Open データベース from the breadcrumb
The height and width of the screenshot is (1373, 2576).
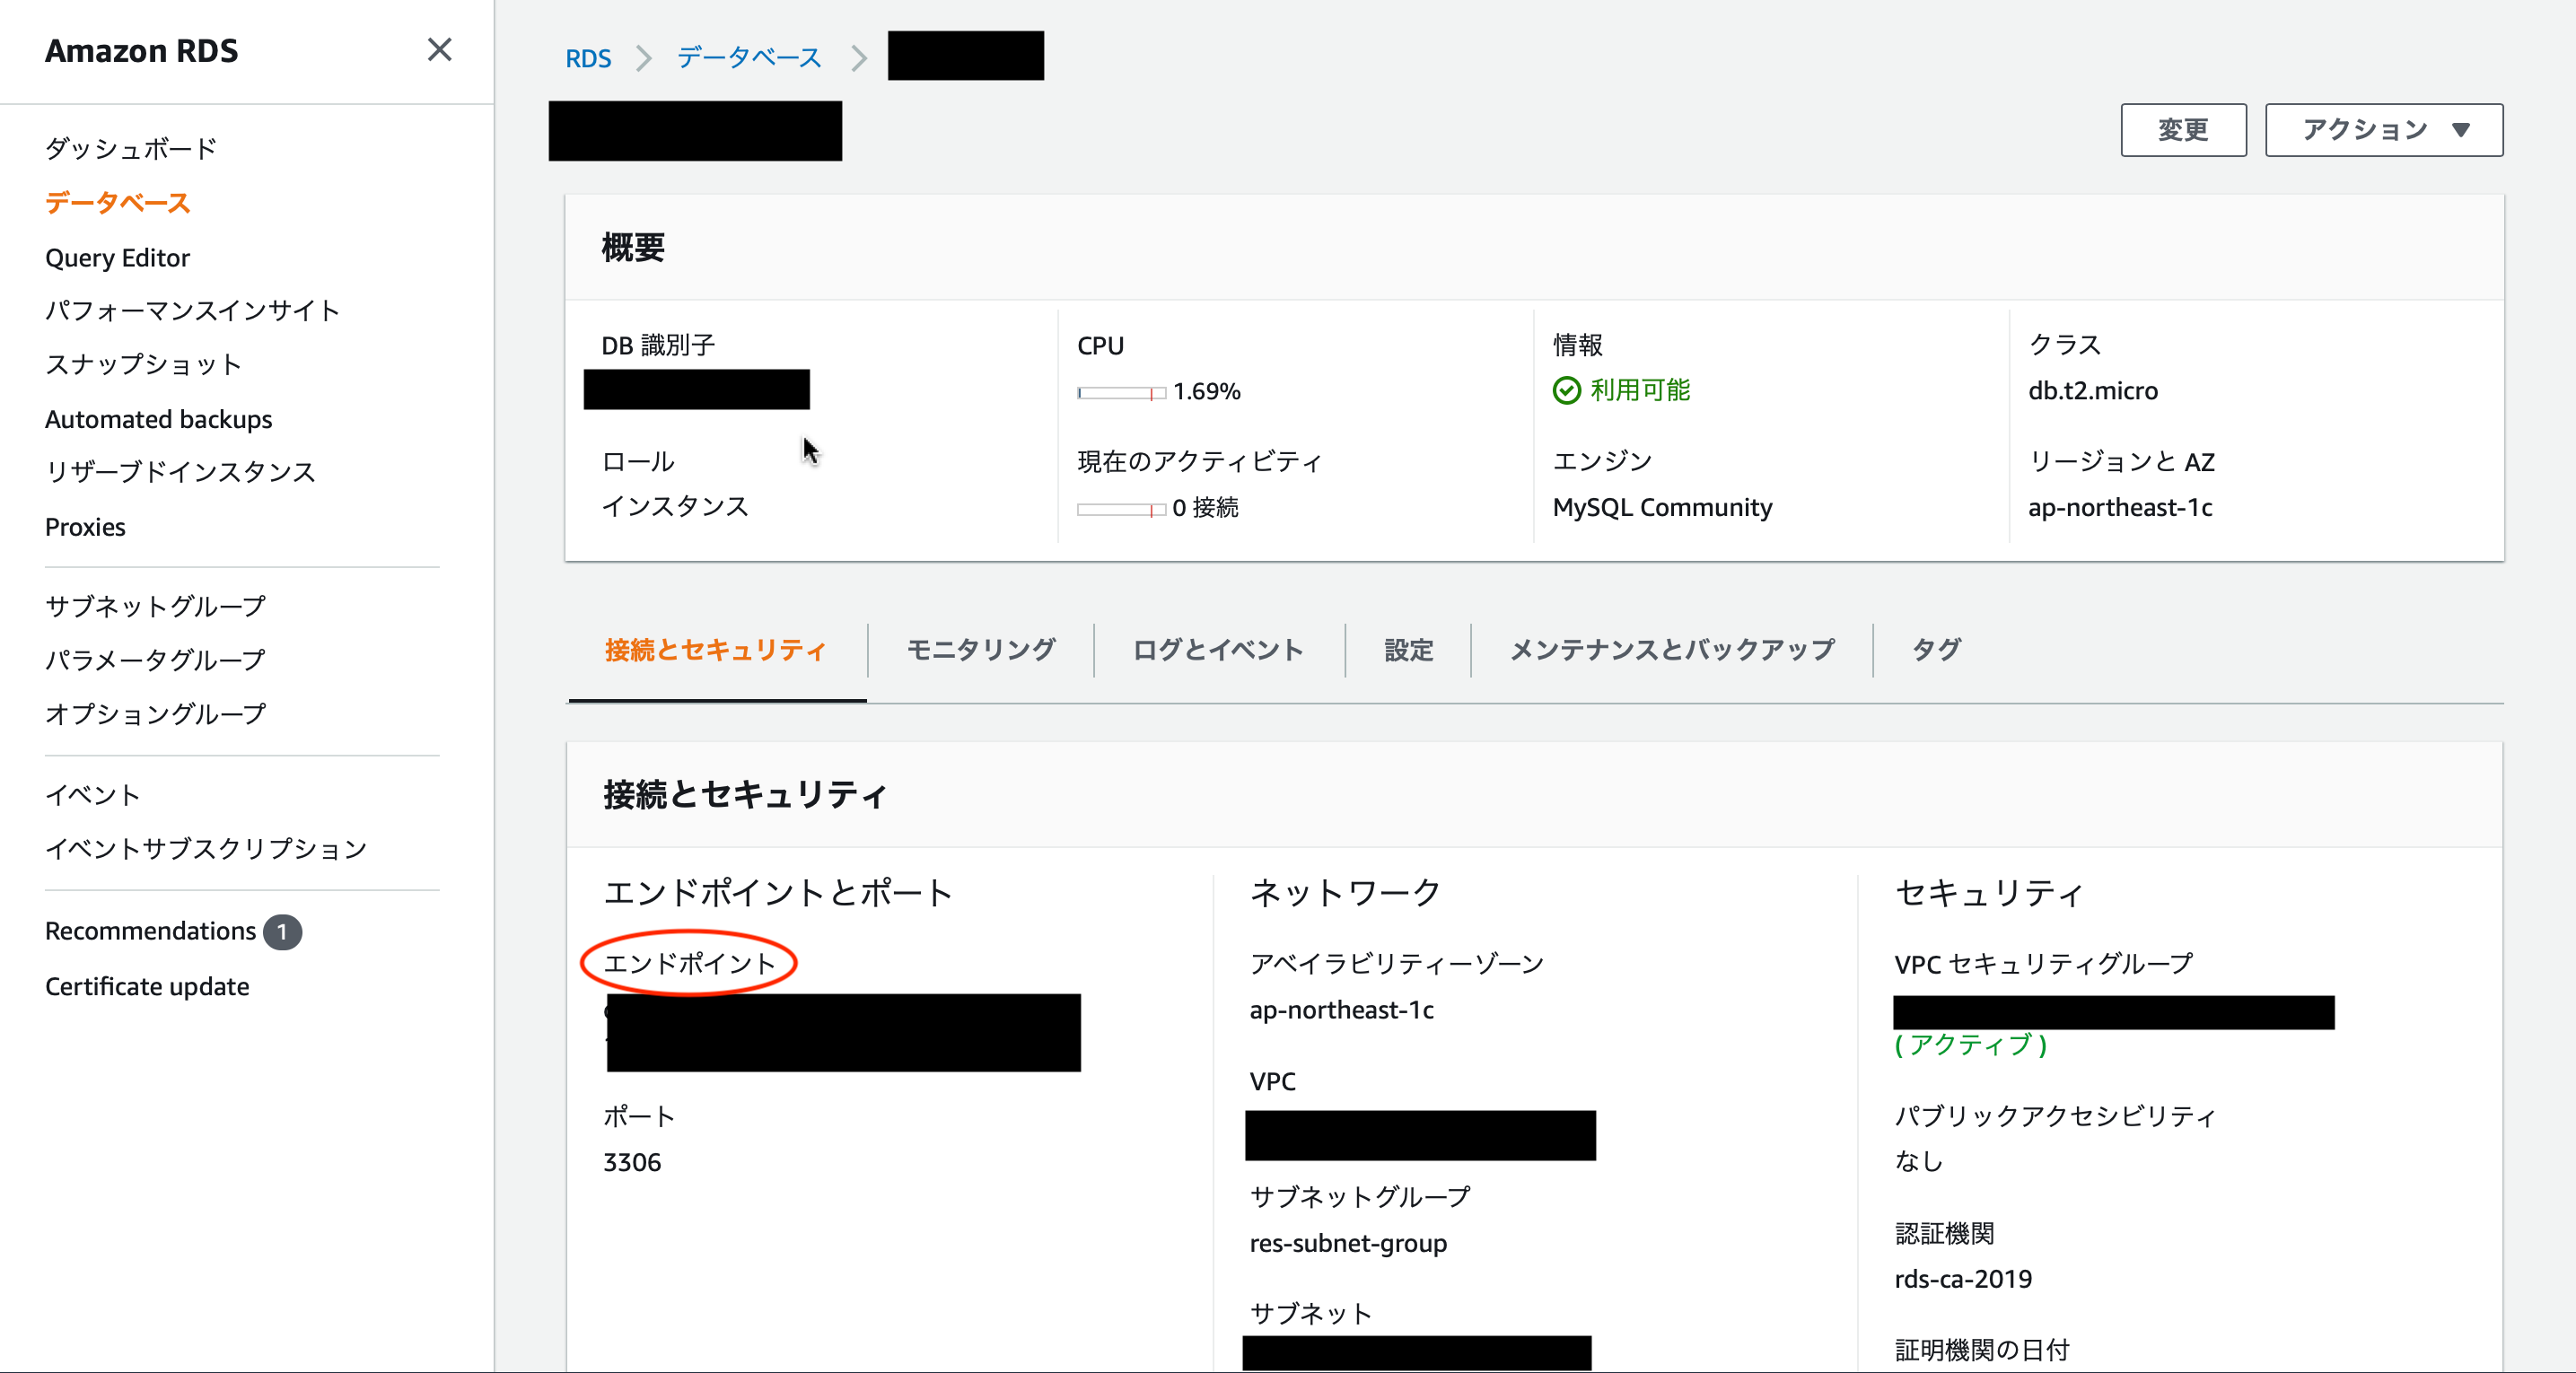click(x=748, y=58)
